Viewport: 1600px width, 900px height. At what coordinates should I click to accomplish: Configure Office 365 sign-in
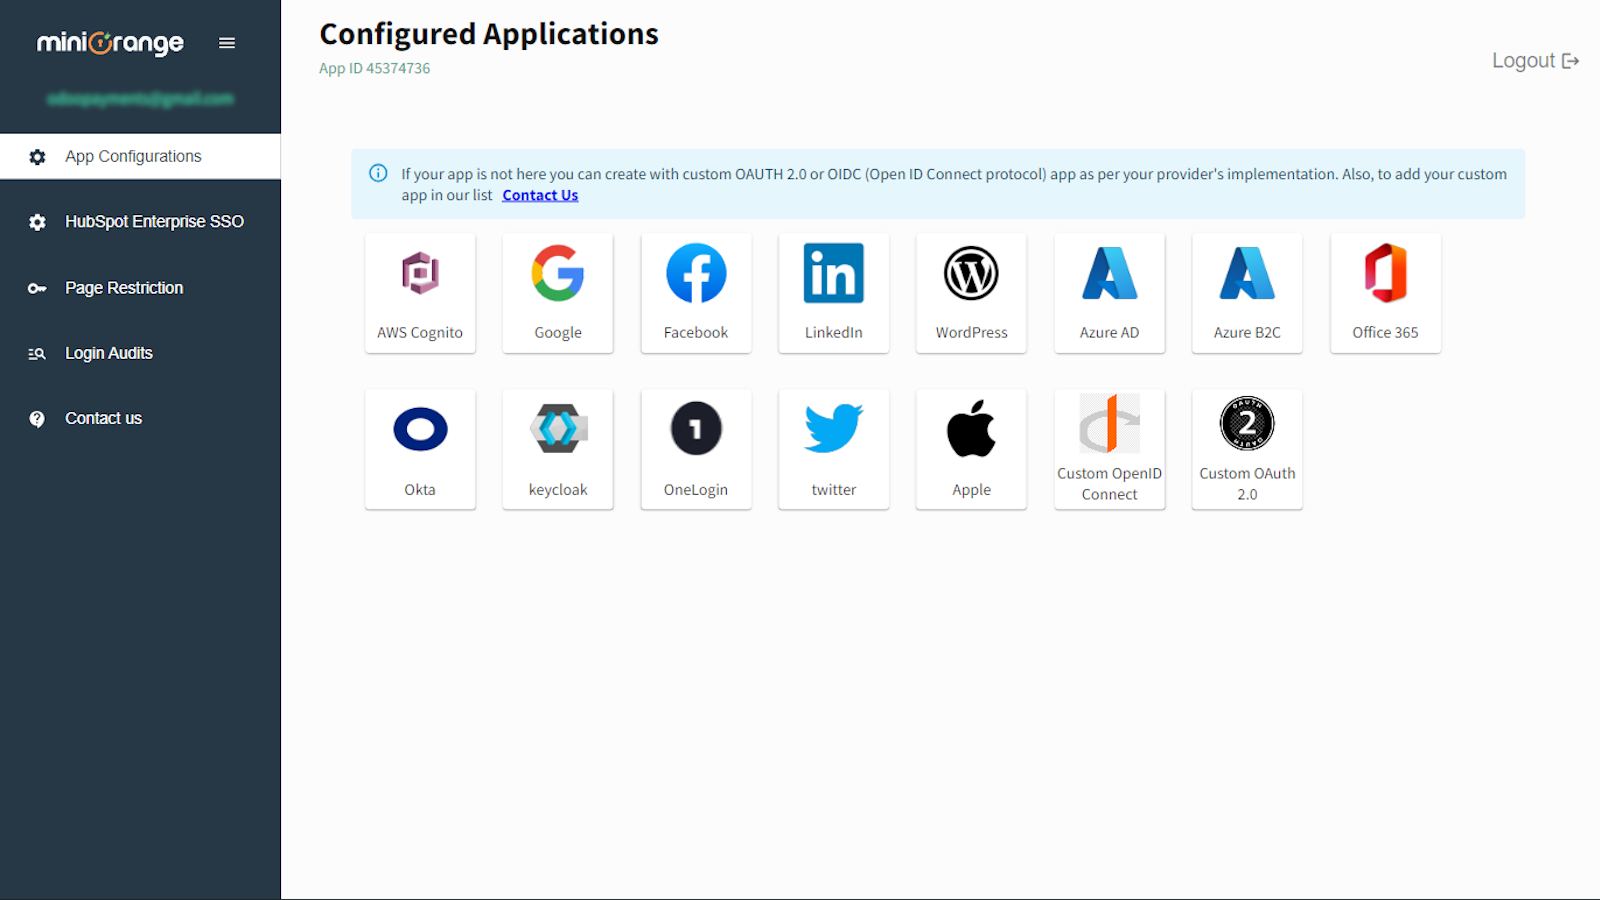(1385, 293)
